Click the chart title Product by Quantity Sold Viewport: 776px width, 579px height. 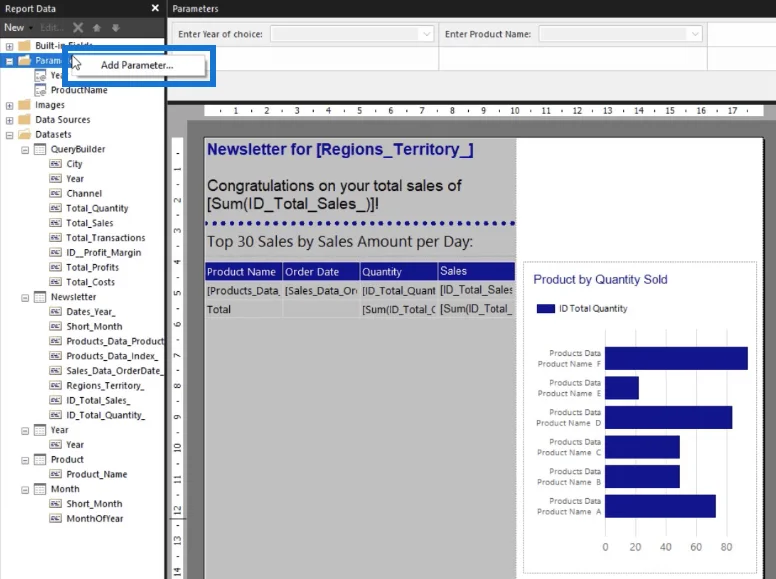click(600, 280)
